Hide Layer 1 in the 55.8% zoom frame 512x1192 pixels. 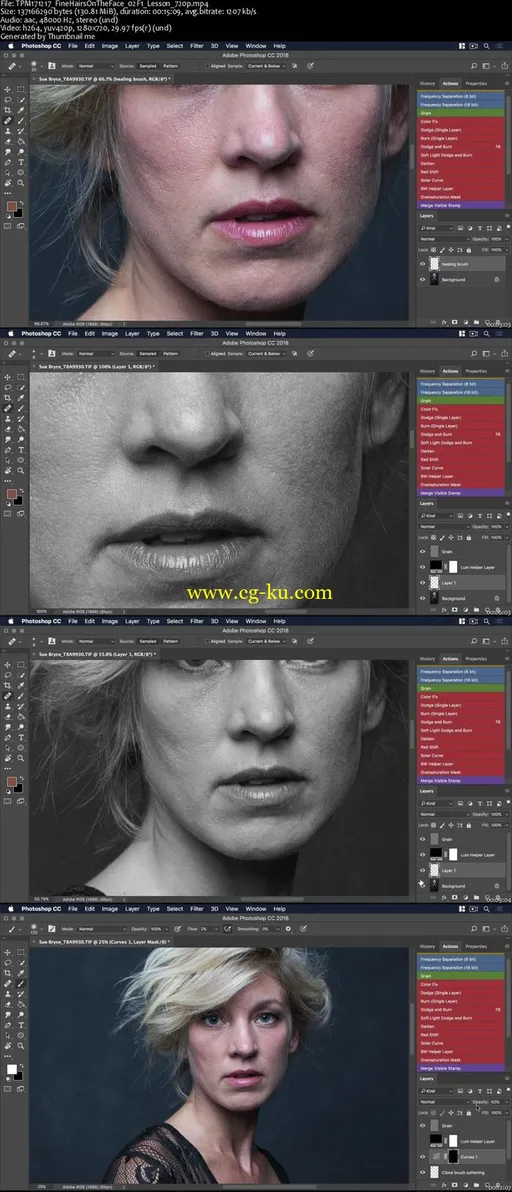click(x=422, y=870)
